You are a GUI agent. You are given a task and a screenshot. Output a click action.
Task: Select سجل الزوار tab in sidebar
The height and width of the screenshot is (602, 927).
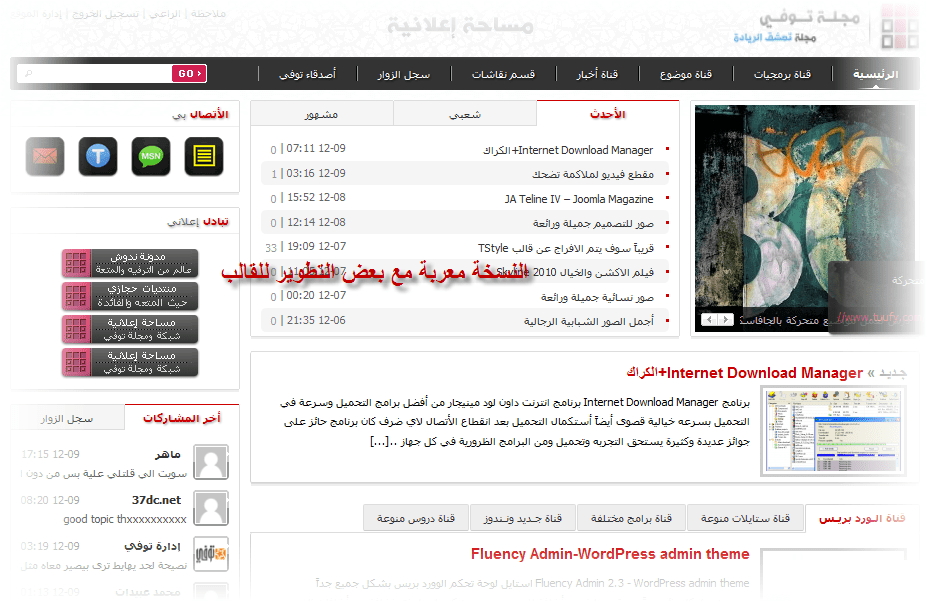pos(68,418)
